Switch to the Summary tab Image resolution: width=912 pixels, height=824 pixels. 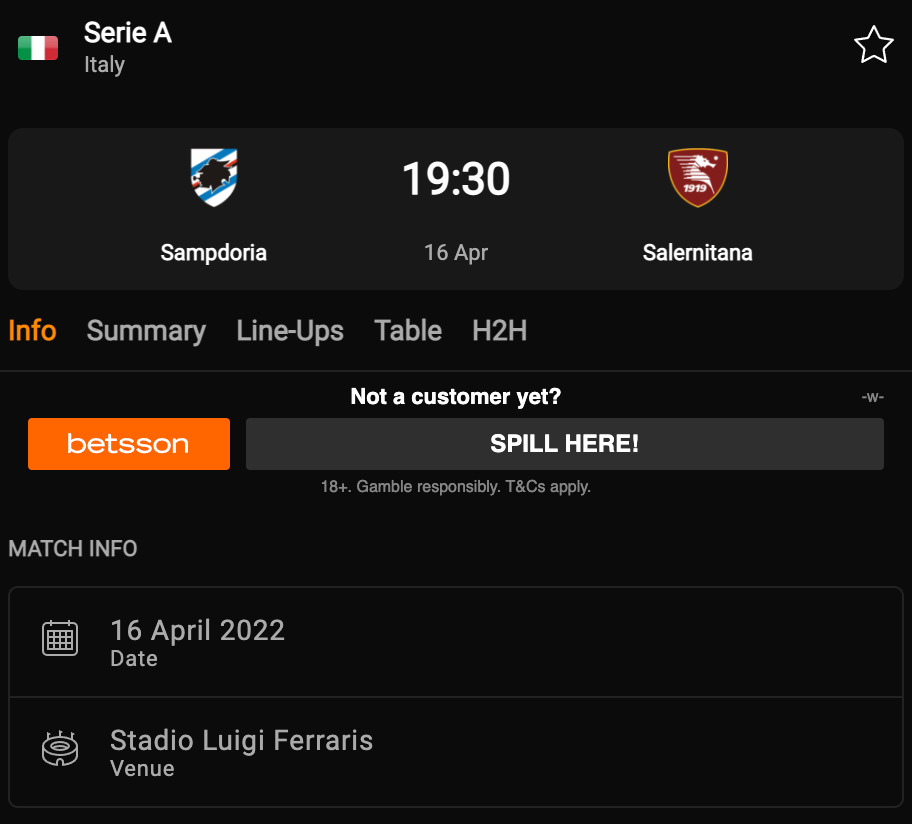(x=146, y=331)
